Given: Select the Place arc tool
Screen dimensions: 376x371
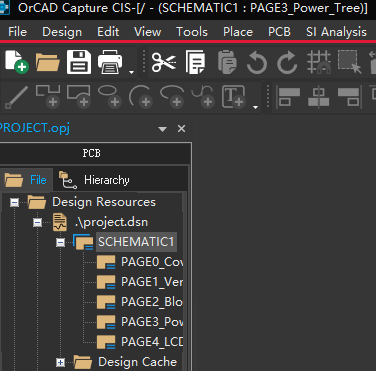Looking at the screenshot, I should [x=140, y=96].
